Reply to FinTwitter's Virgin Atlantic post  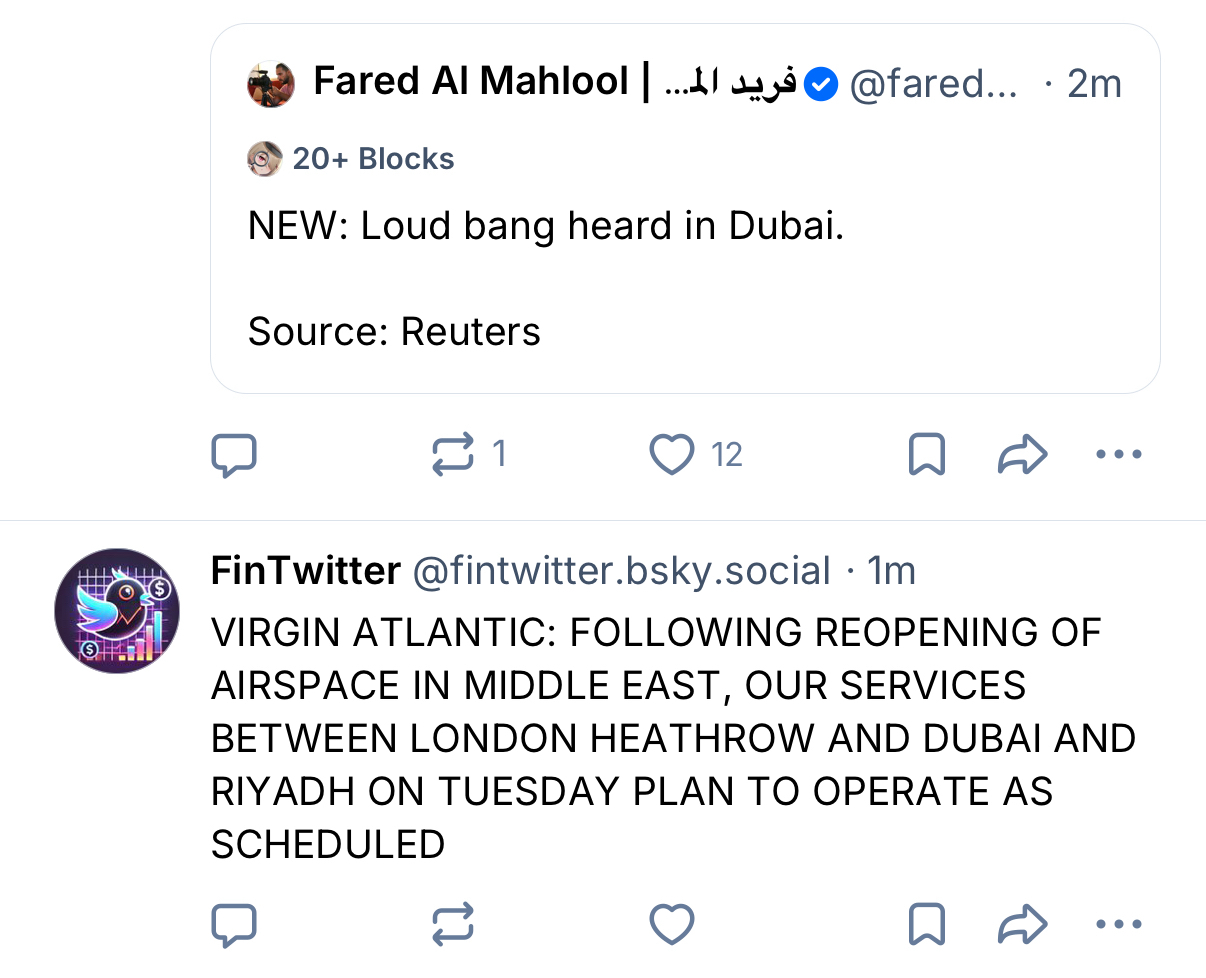click(234, 925)
